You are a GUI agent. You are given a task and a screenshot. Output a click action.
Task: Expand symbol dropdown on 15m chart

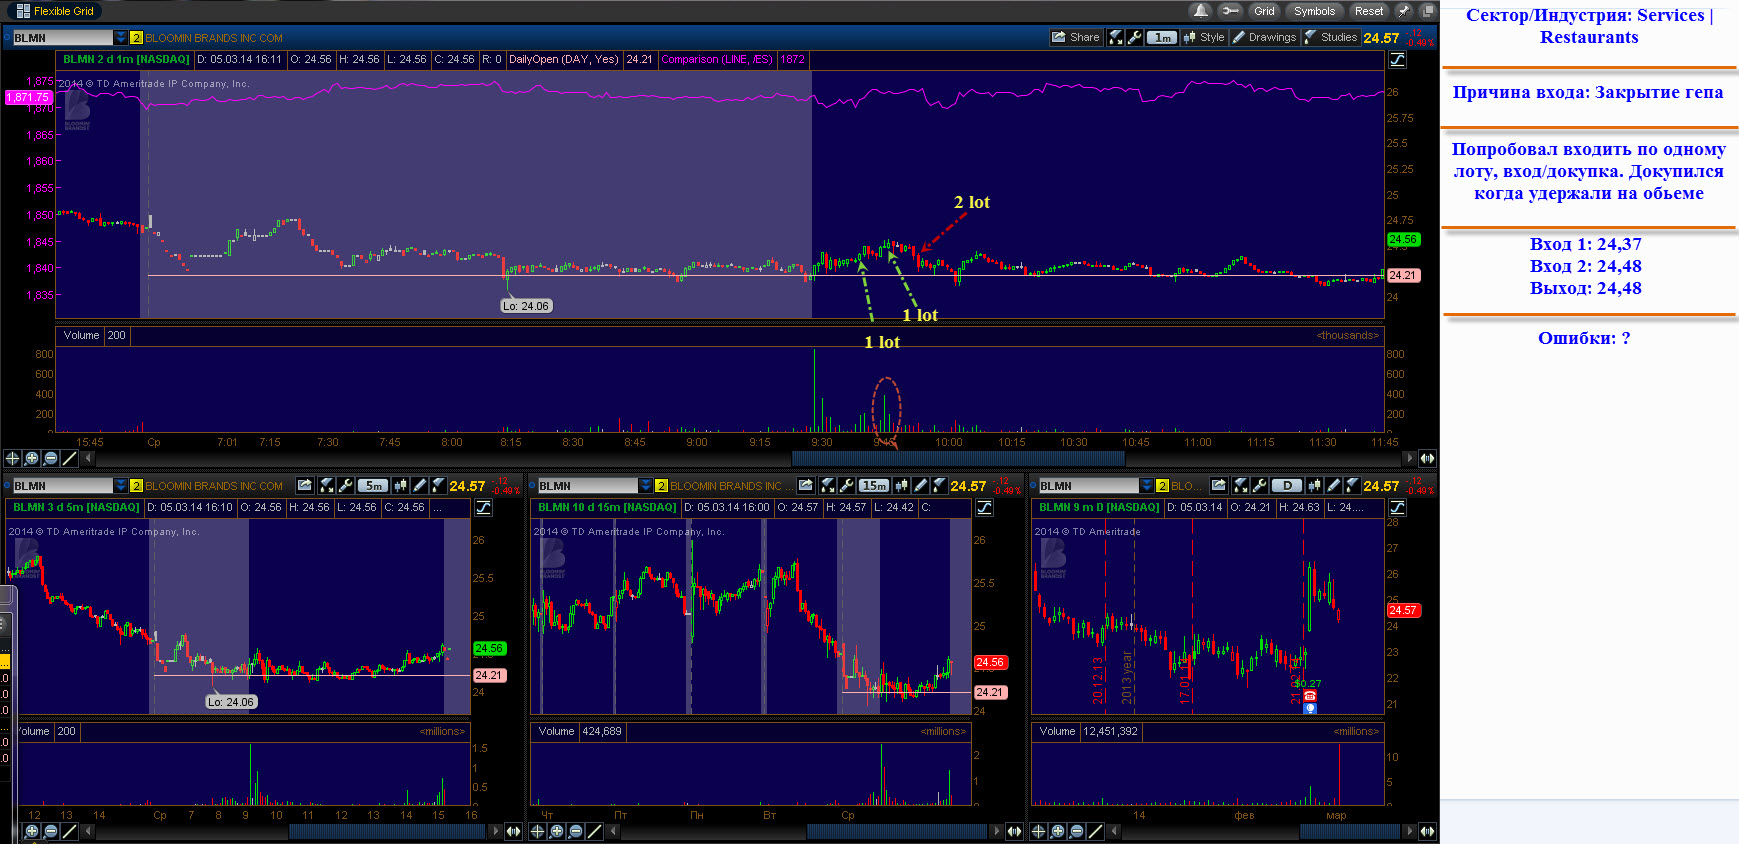[645, 486]
